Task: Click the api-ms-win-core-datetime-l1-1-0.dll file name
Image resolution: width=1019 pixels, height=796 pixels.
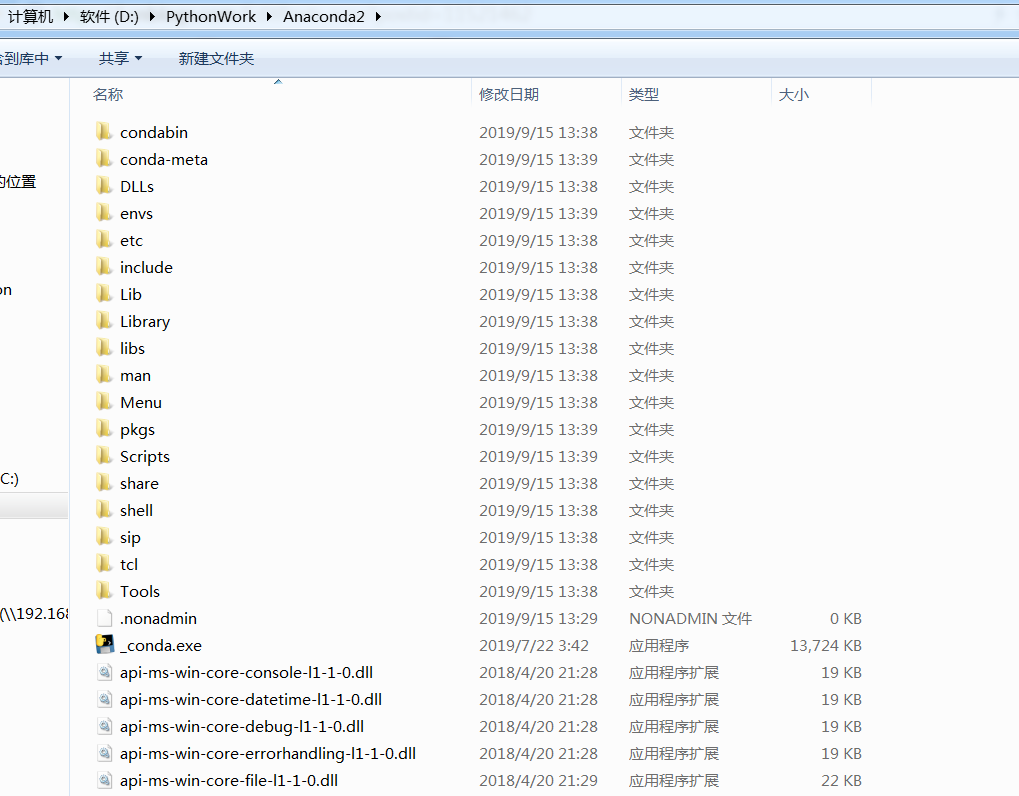Action: 251,699
